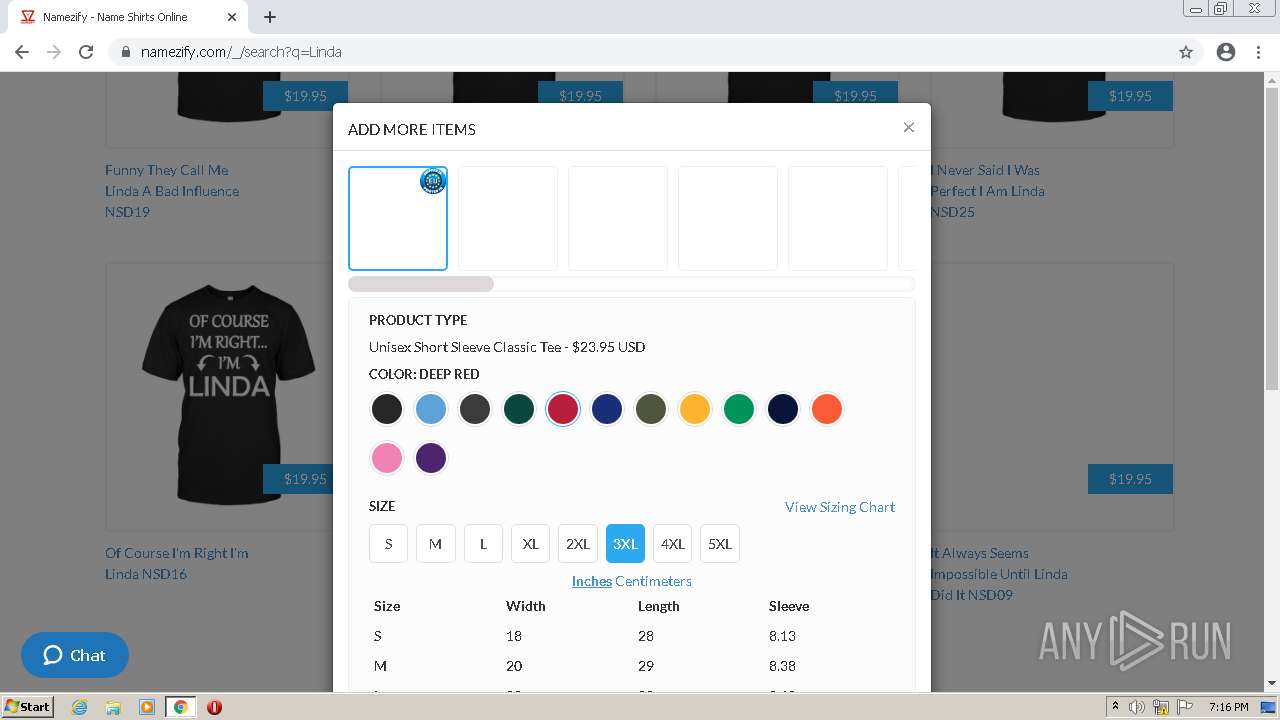Select size XL
This screenshot has width=1280, height=720.
[x=531, y=544]
